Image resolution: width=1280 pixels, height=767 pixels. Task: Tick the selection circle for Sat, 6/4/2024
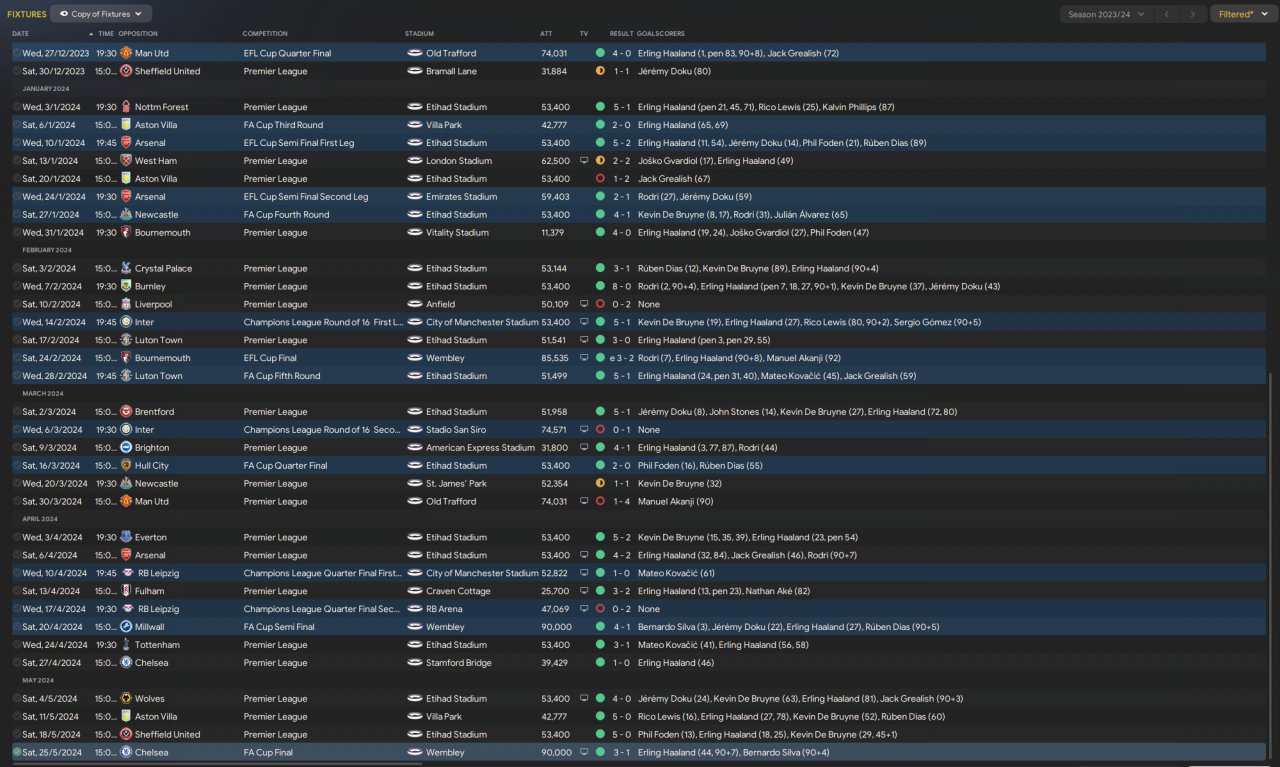click(x=17, y=556)
